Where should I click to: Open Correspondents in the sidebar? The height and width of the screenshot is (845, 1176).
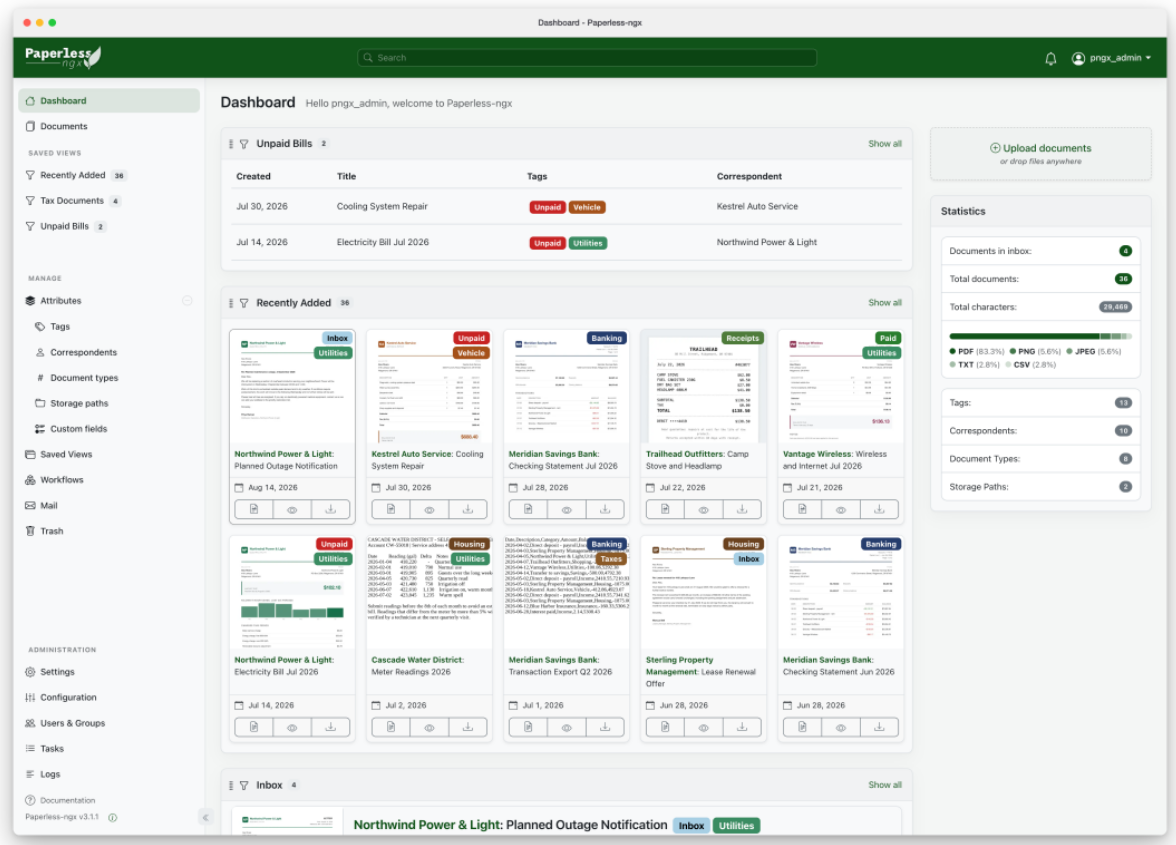(x=83, y=352)
